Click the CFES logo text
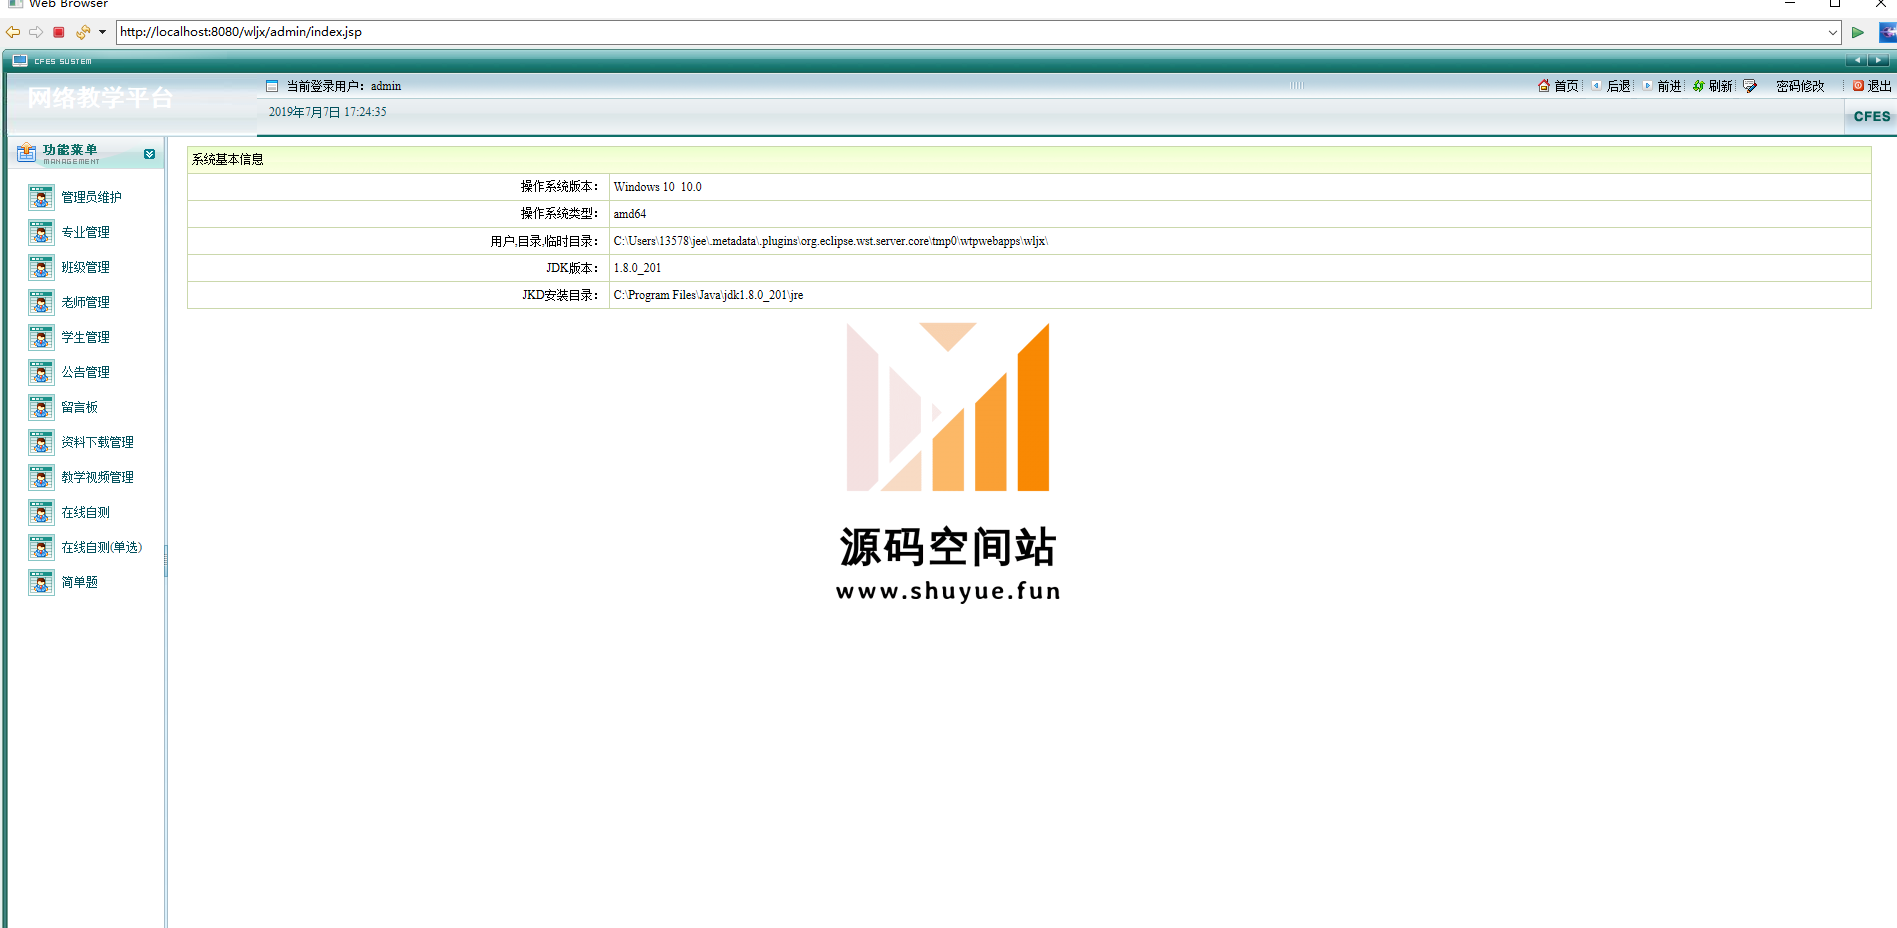Image resolution: width=1897 pixels, height=928 pixels. 1872,116
